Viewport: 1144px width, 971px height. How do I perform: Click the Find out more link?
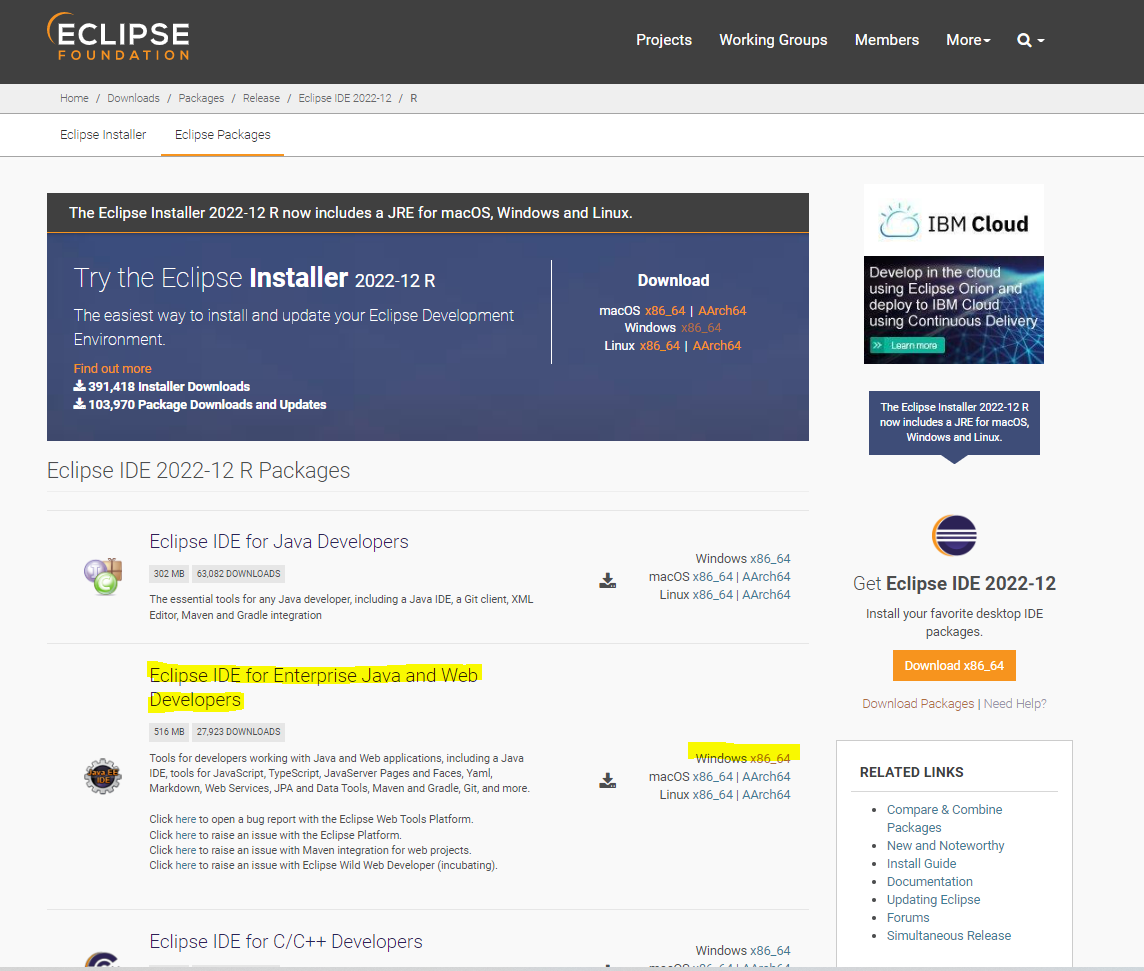112,368
